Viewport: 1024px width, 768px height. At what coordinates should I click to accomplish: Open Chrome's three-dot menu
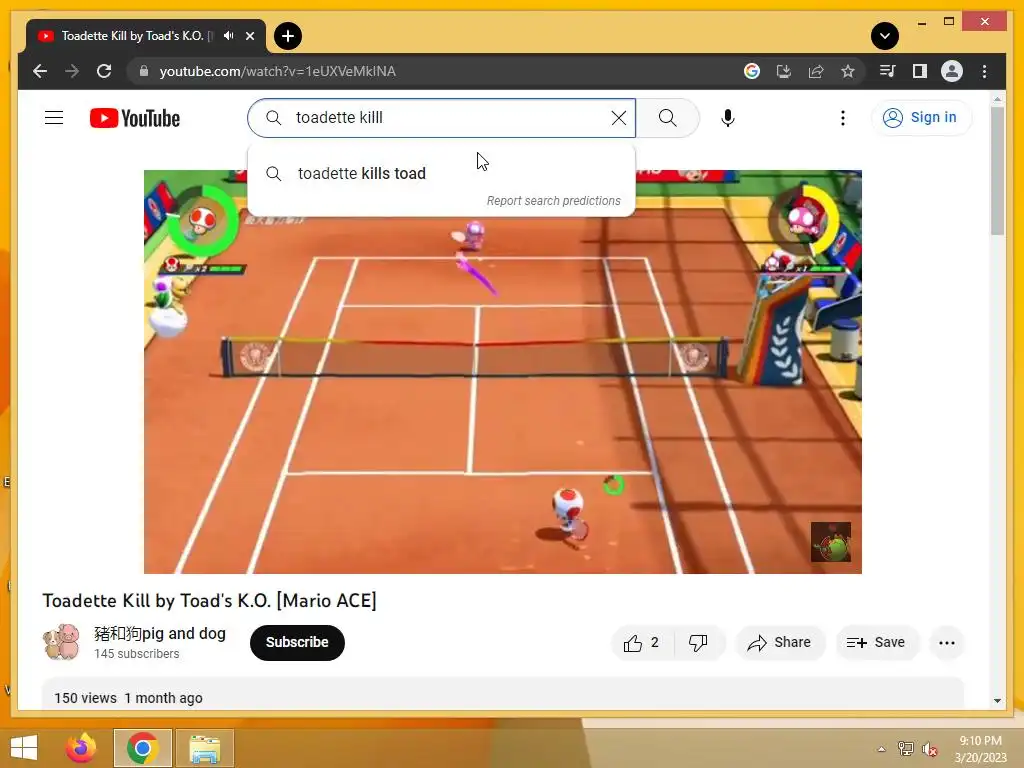(984, 71)
